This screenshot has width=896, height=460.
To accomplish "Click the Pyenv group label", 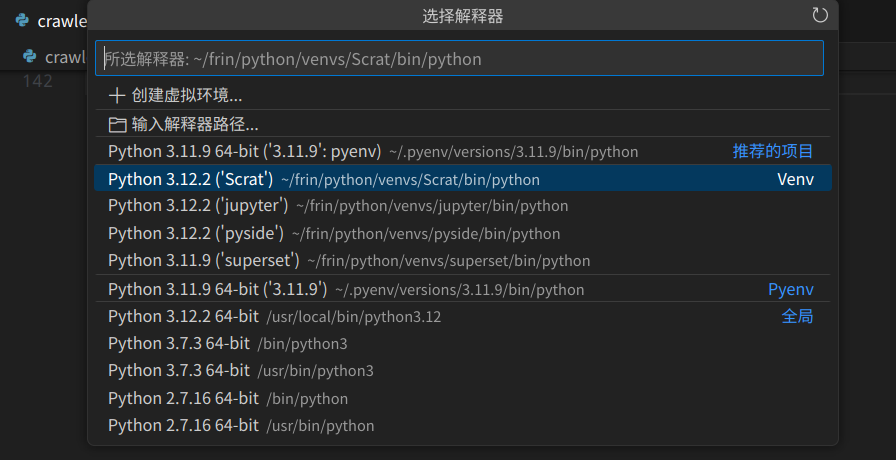I will (791, 289).
